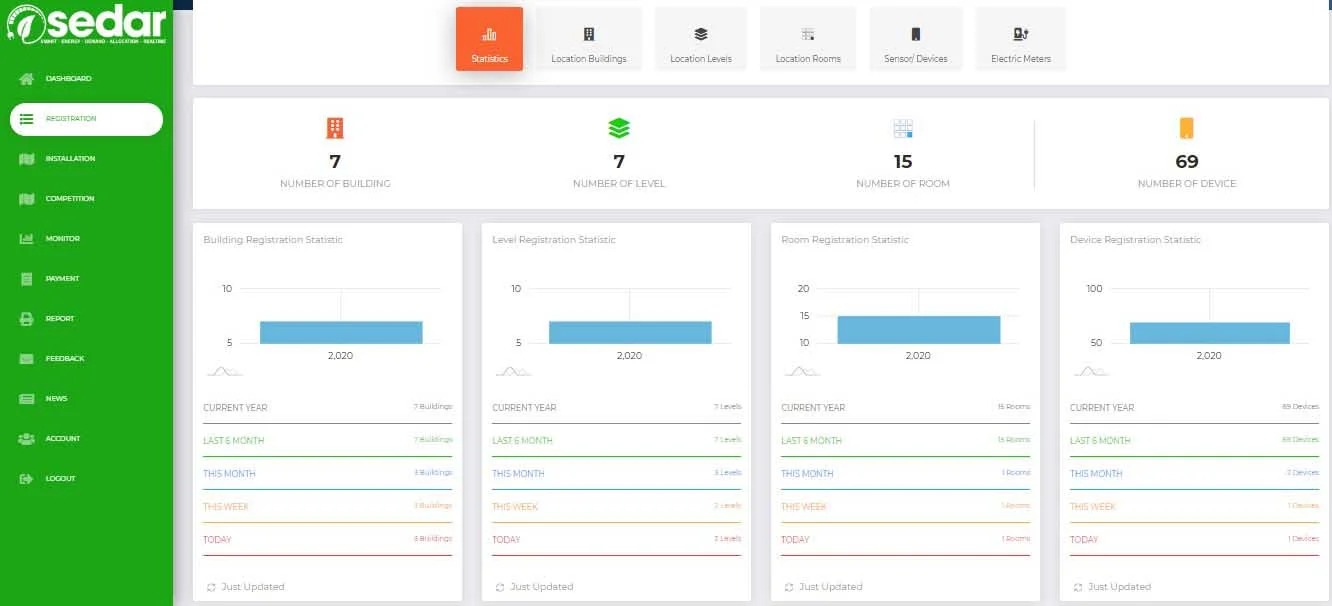Screen dimensions: 1332x606
Task: Open the Electric Meters tab
Action: pyautogui.click(x=1020, y=40)
